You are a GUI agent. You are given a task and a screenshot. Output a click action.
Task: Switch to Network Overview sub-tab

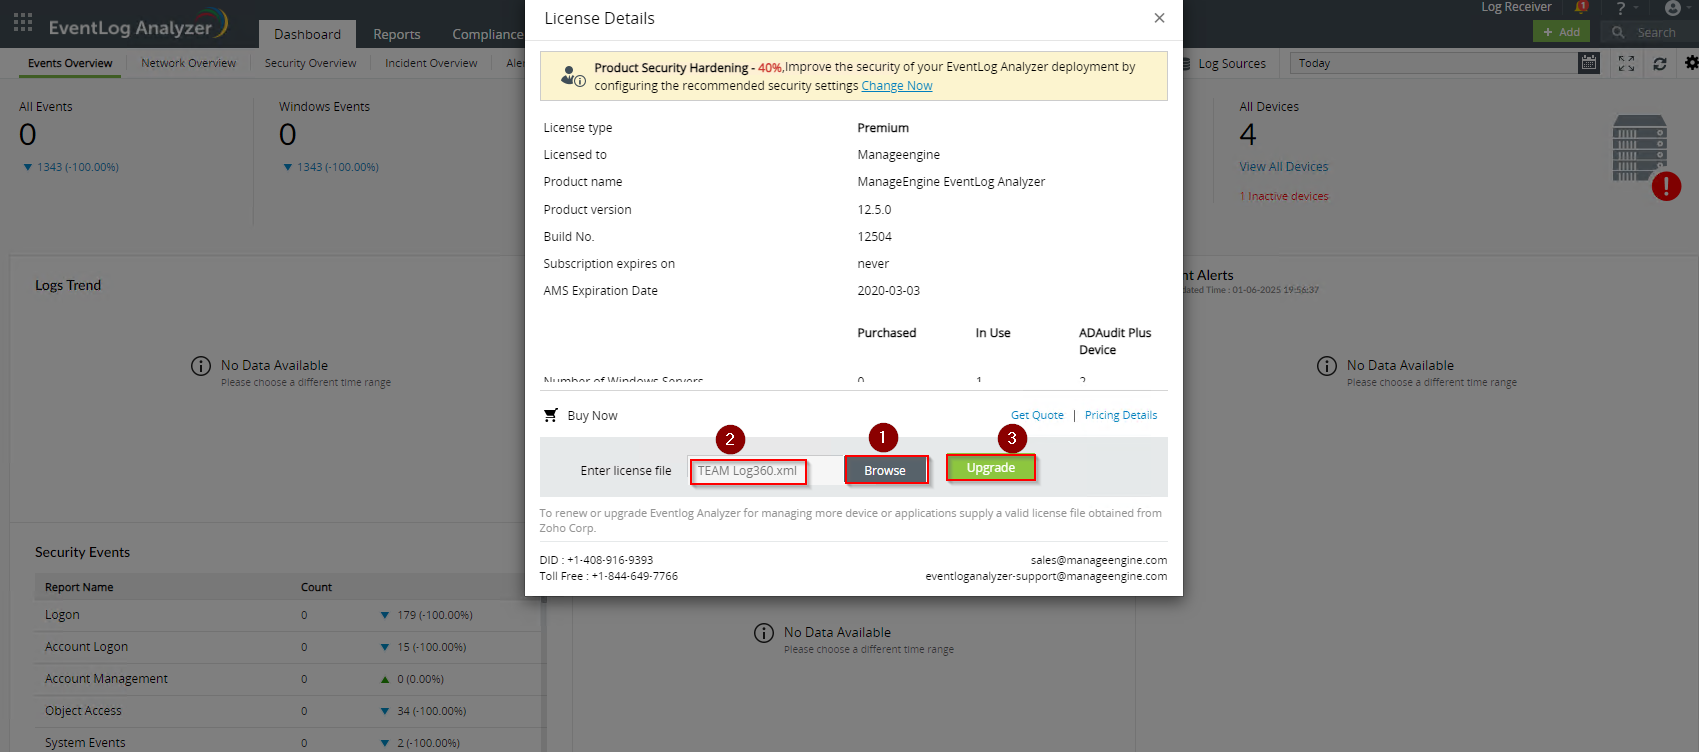coord(189,63)
